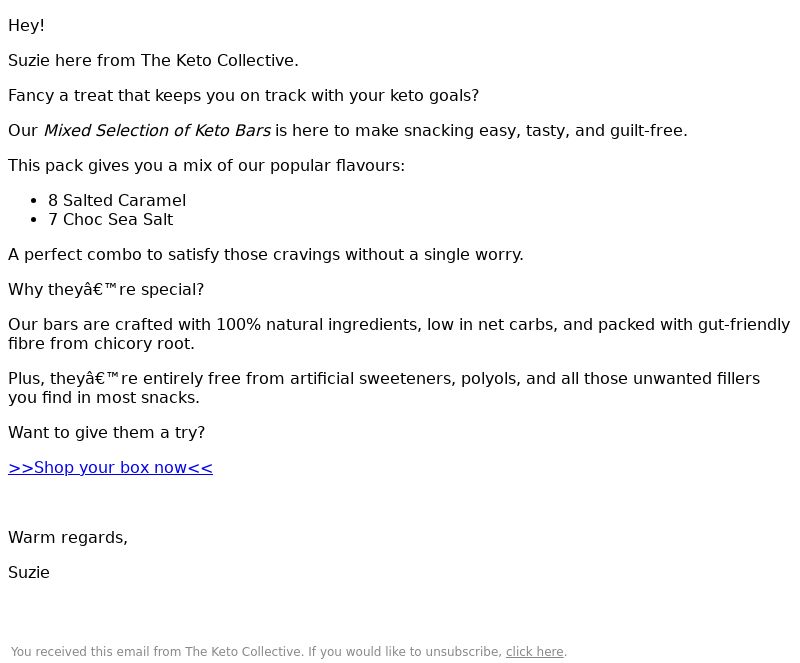Click the 'A perfect combo' sentence
The height and width of the screenshot is (663, 800).
point(265,254)
